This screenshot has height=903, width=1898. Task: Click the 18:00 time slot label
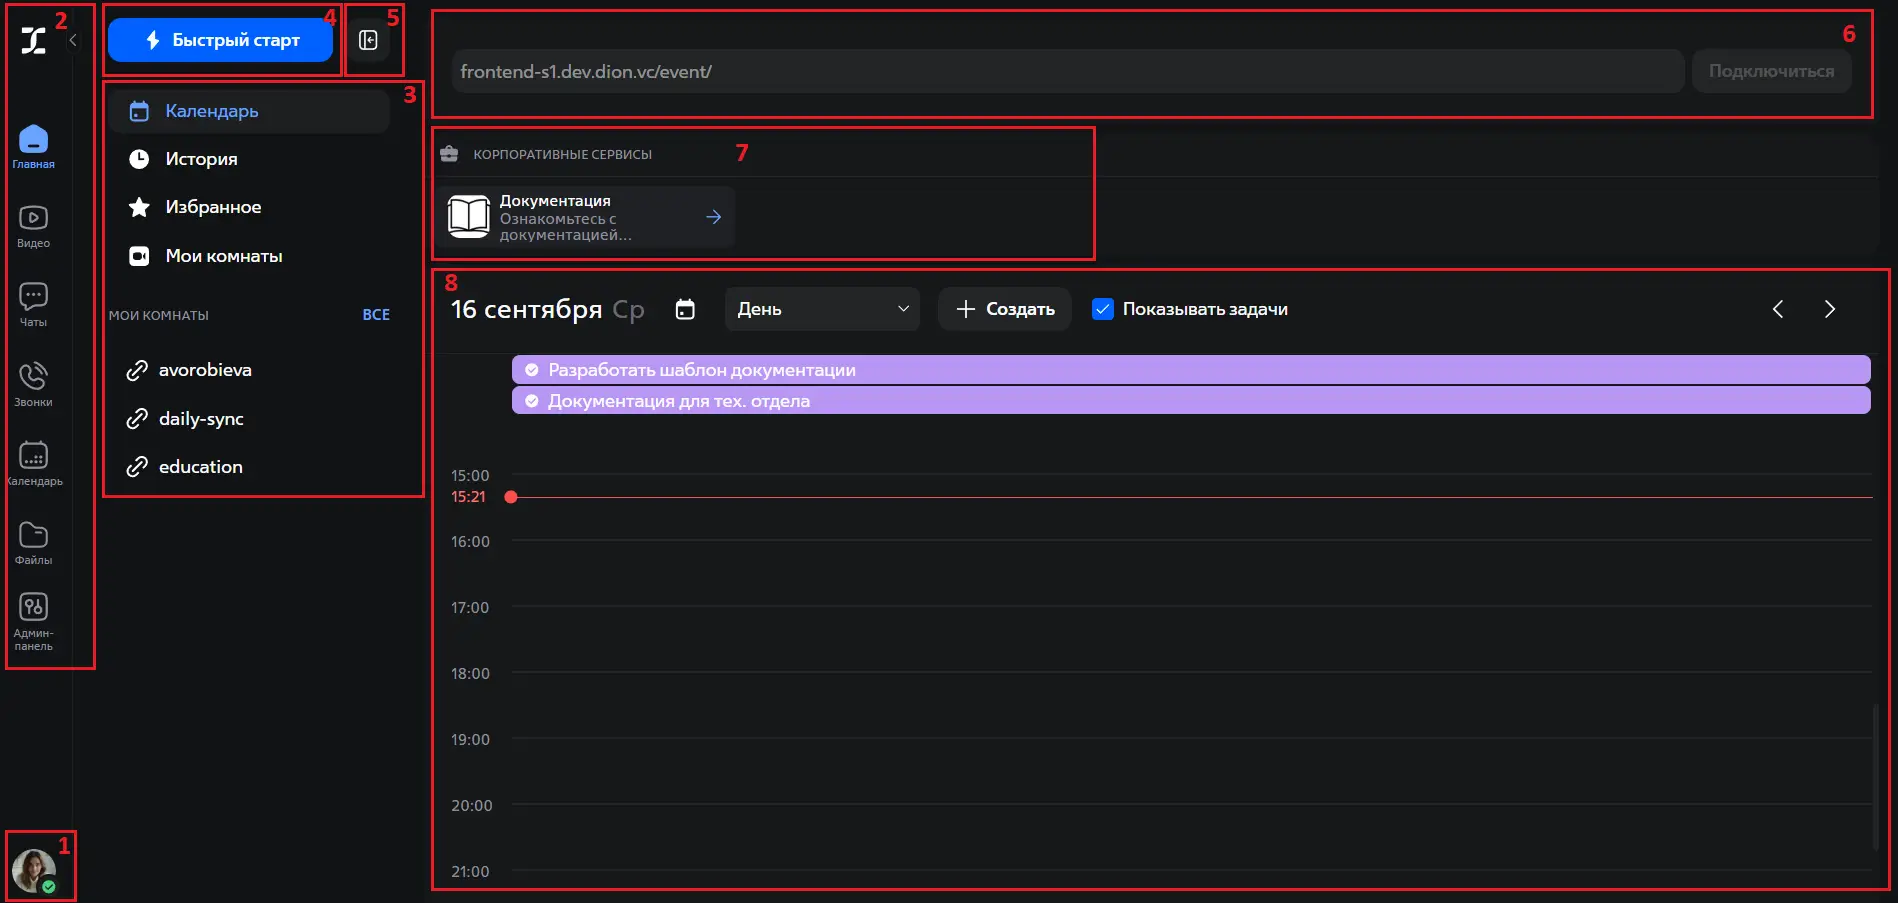[x=470, y=674]
